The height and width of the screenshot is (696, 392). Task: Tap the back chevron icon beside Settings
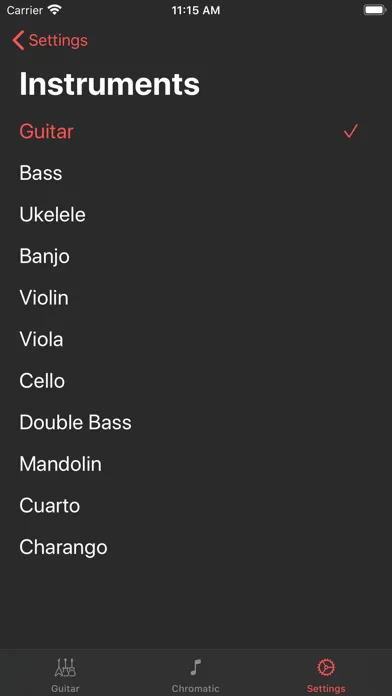pos(18,40)
